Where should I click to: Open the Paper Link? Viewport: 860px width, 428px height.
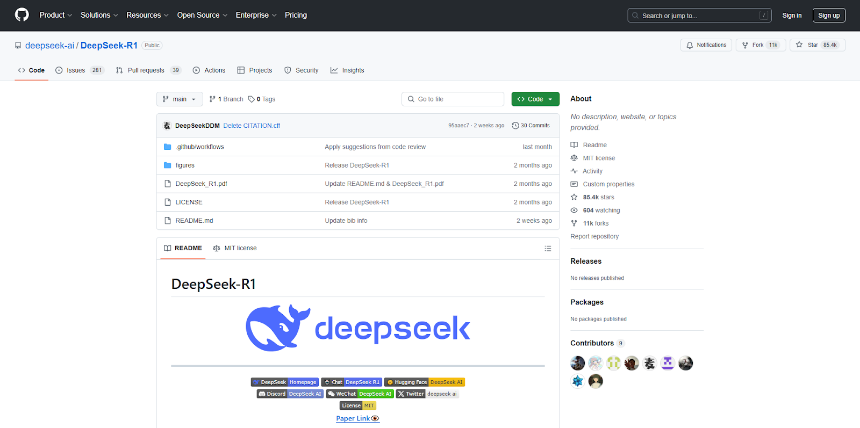[358, 419]
